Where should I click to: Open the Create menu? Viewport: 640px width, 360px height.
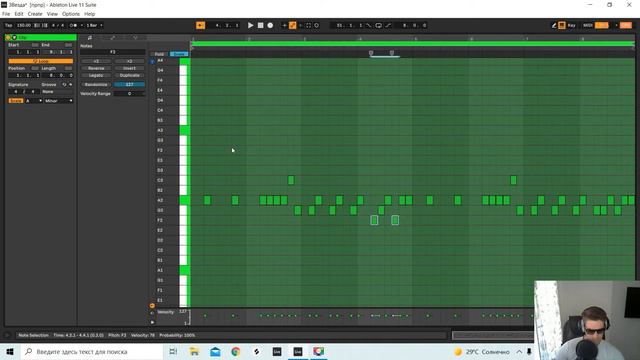point(35,14)
